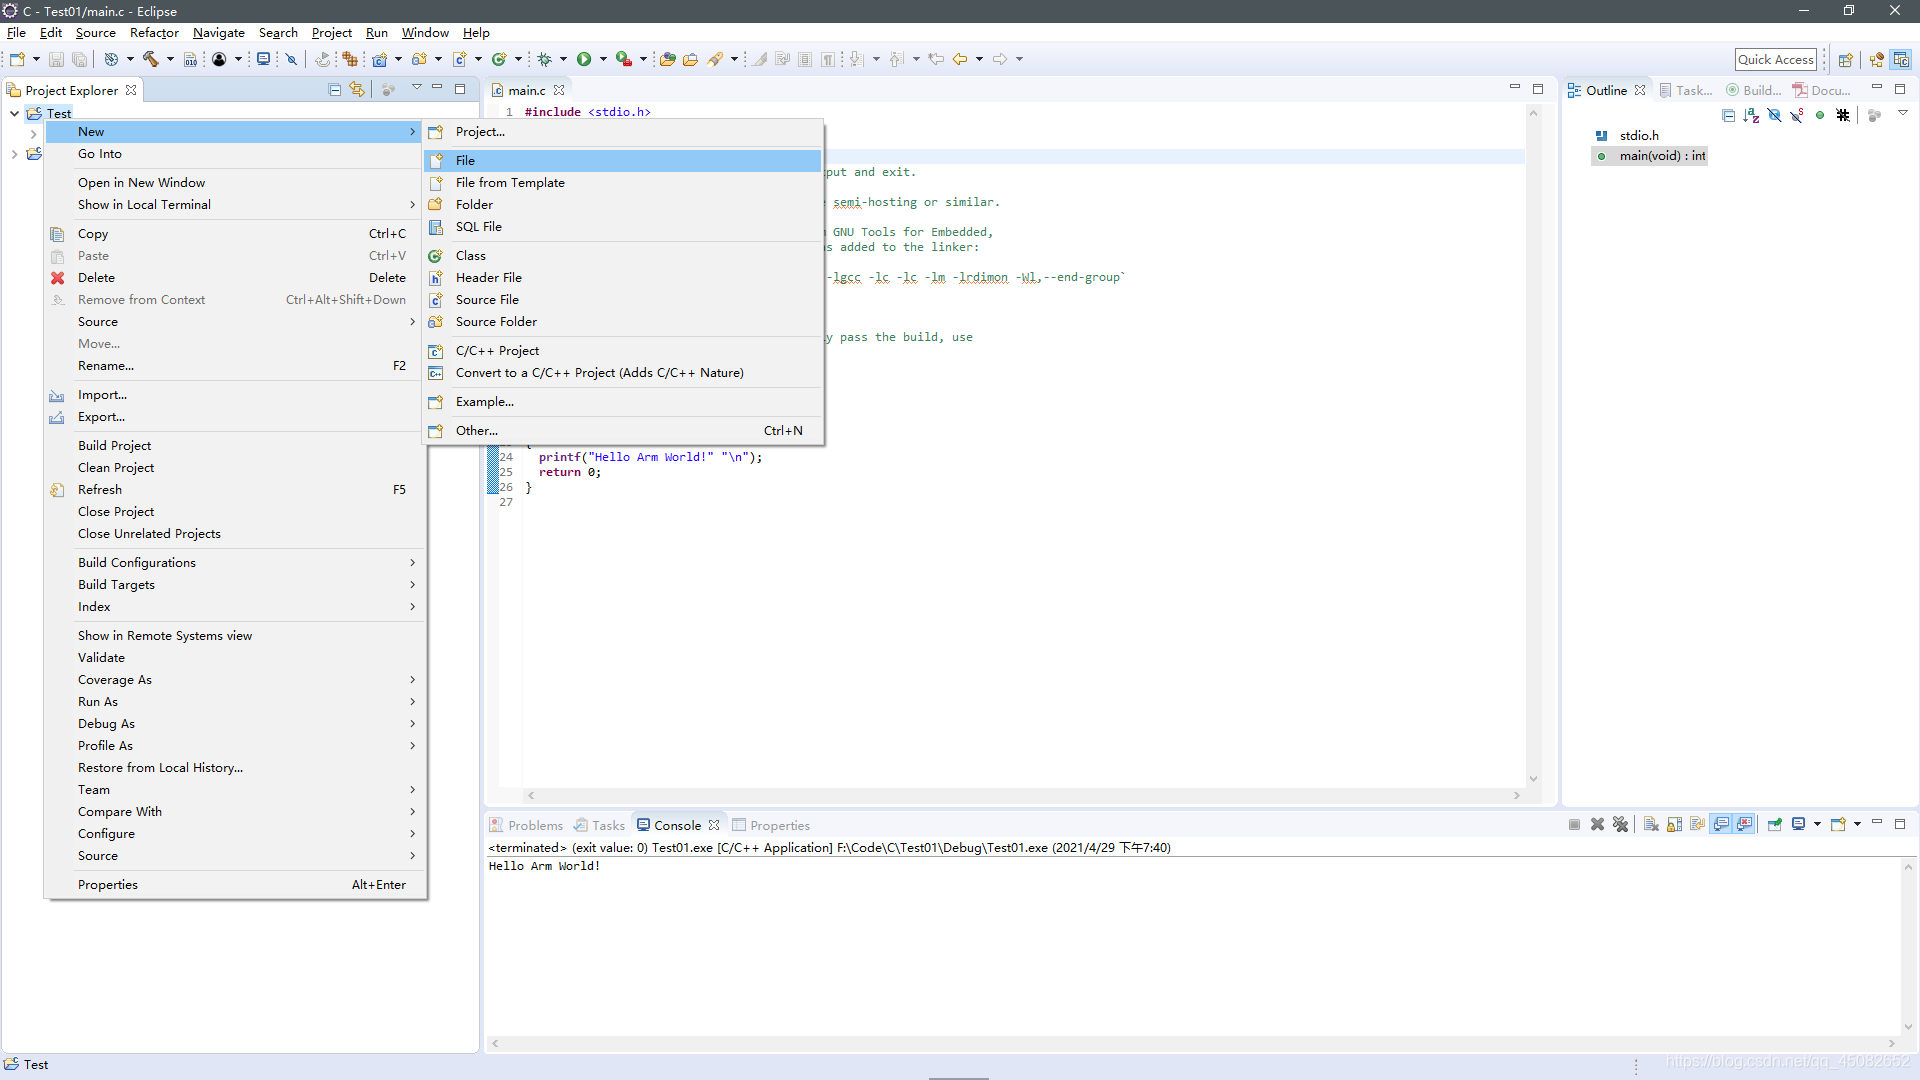Image resolution: width=1920 pixels, height=1080 pixels.
Task: Click the Open Element folder toolbar icon
Action: [667, 59]
